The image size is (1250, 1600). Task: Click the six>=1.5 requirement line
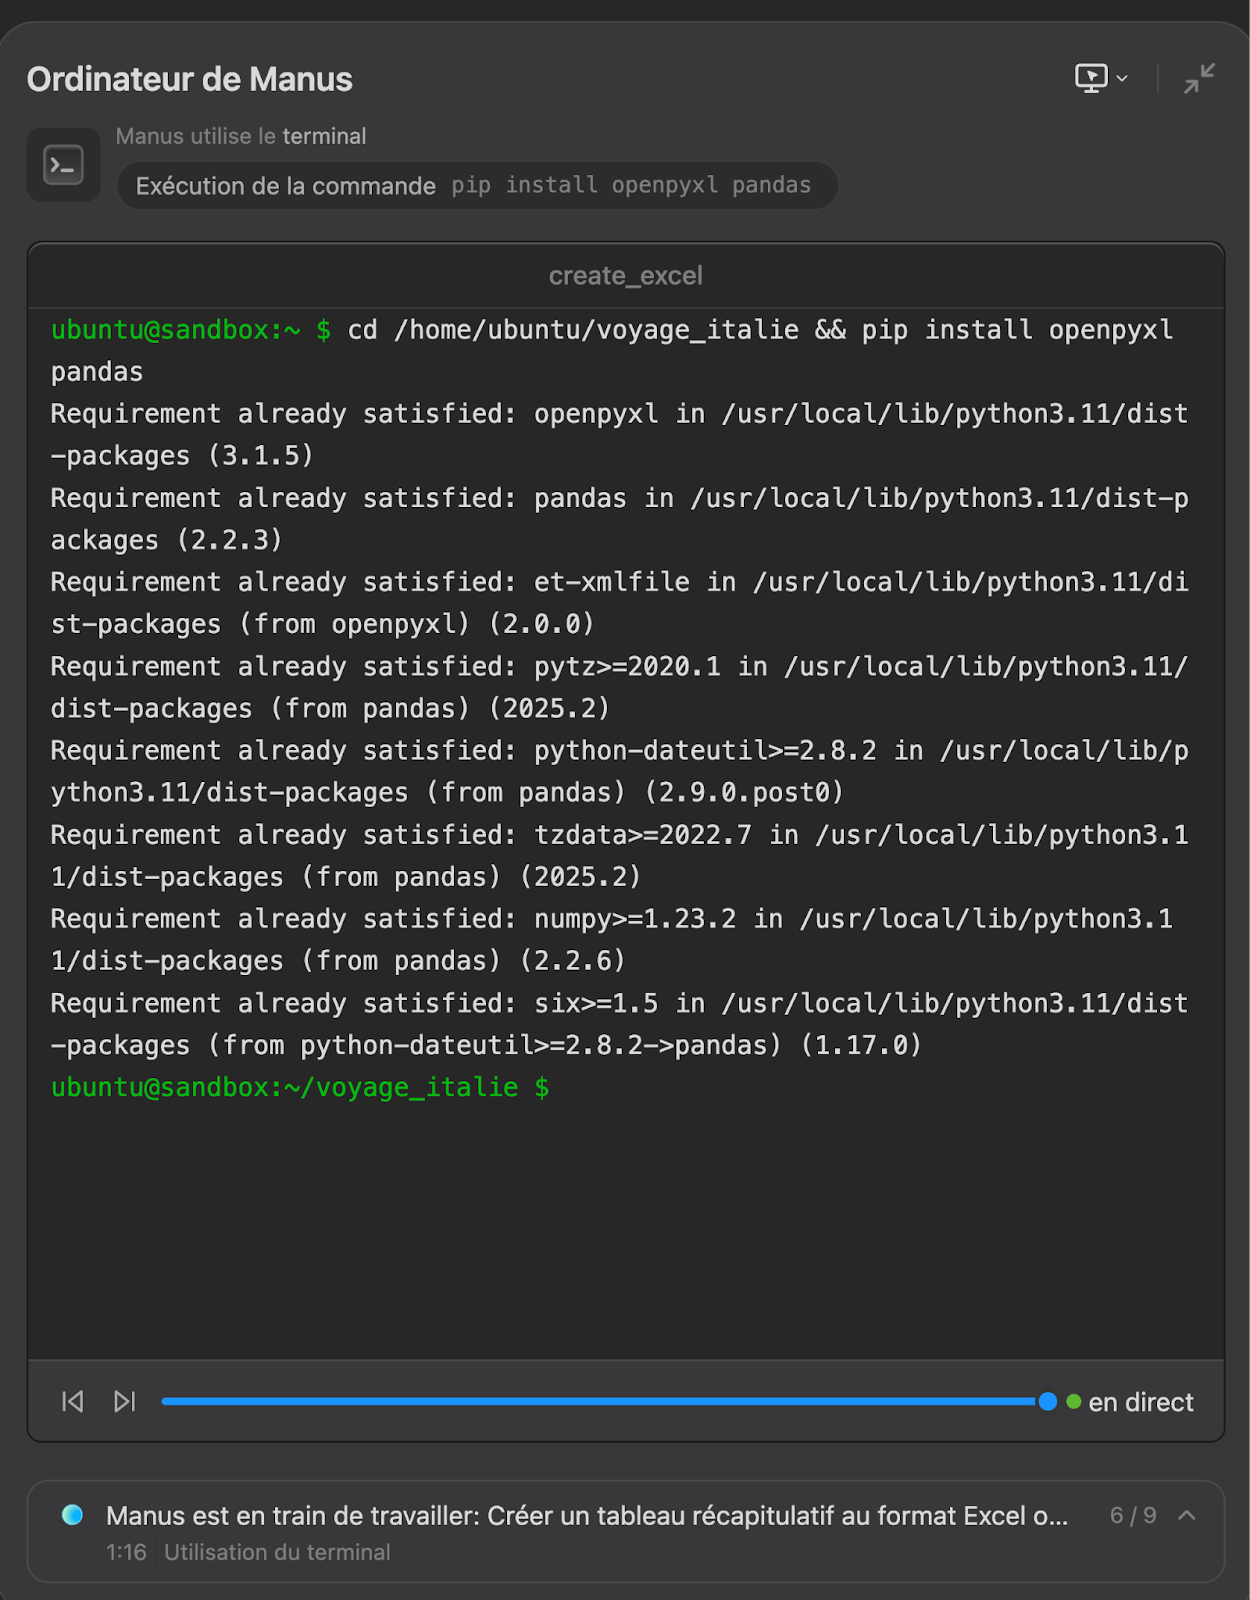(x=620, y=1024)
